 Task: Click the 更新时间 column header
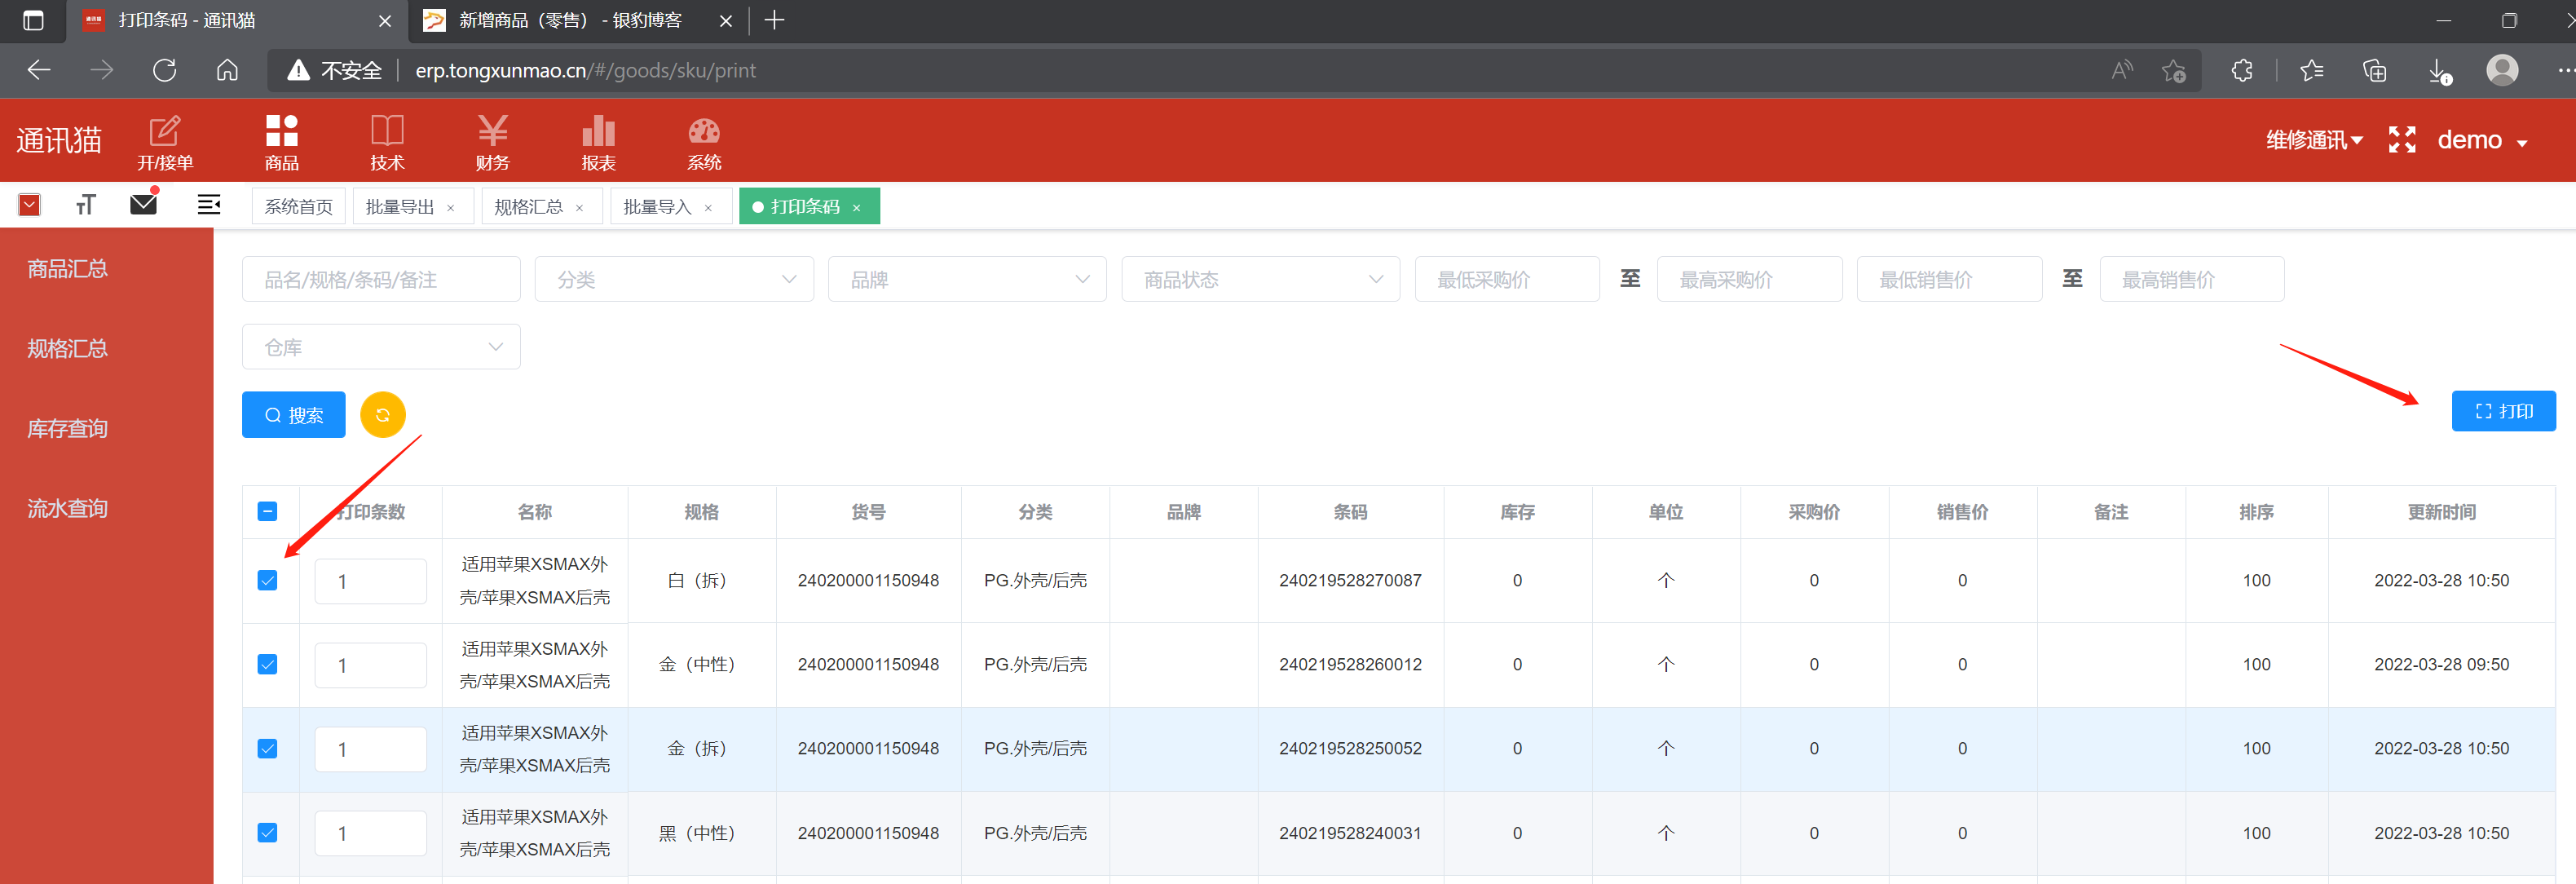pyautogui.click(x=2441, y=512)
